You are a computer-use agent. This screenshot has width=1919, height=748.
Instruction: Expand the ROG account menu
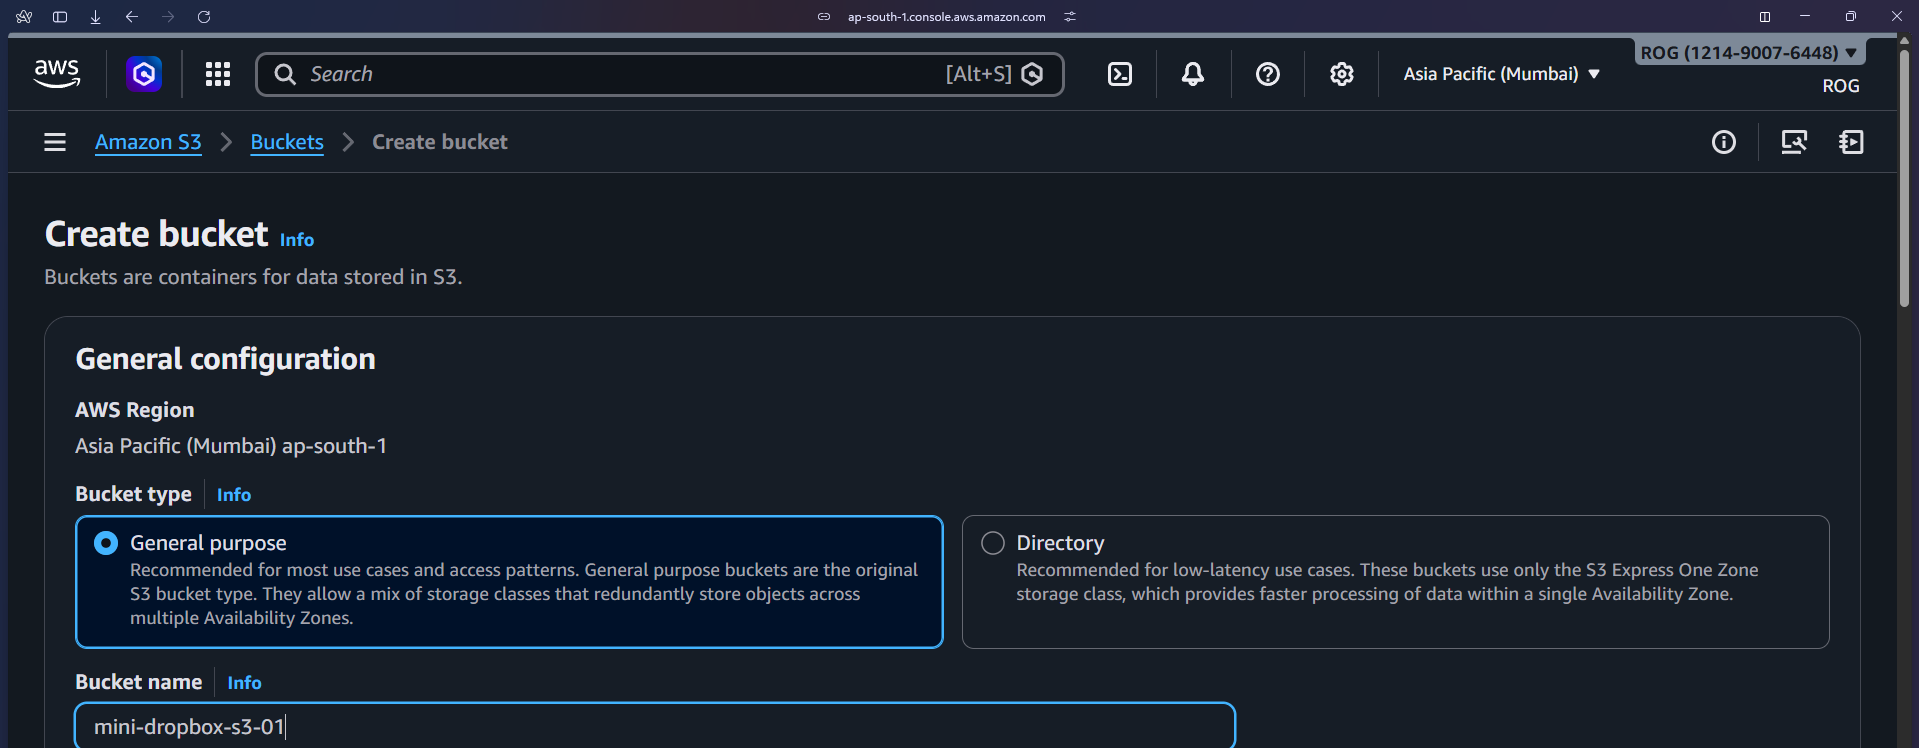point(1748,53)
